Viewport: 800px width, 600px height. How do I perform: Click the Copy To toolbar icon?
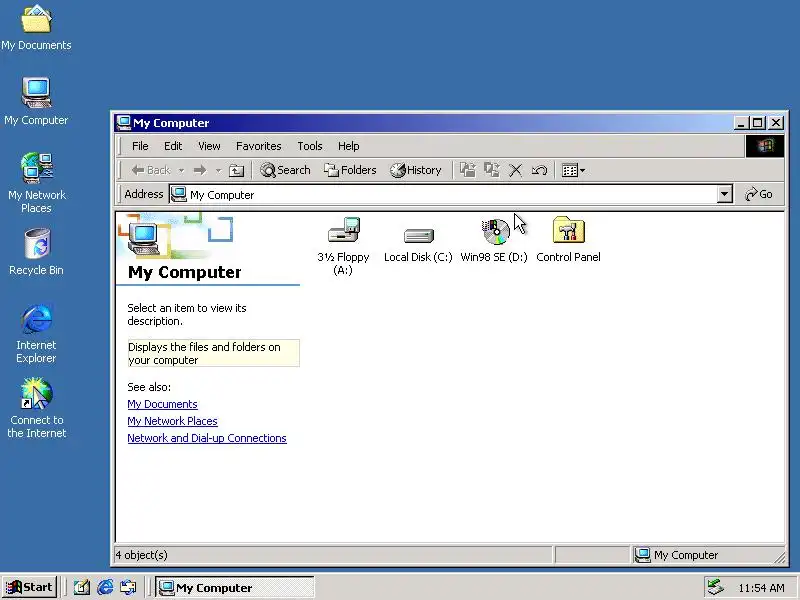coord(492,170)
